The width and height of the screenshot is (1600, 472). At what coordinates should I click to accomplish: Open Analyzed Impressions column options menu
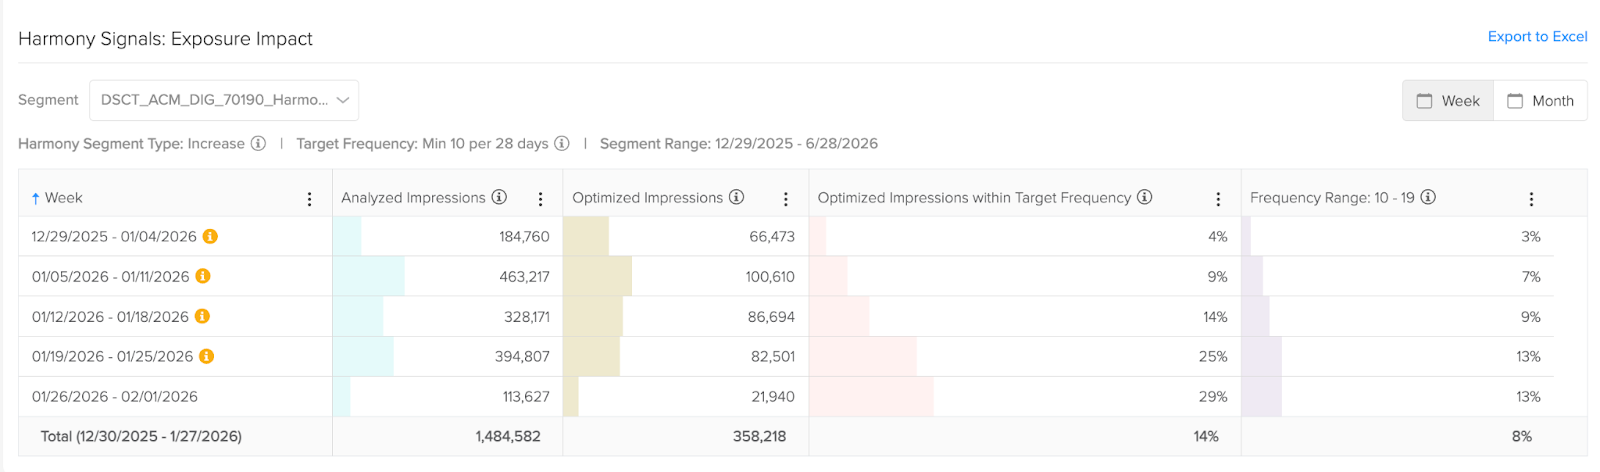(541, 199)
